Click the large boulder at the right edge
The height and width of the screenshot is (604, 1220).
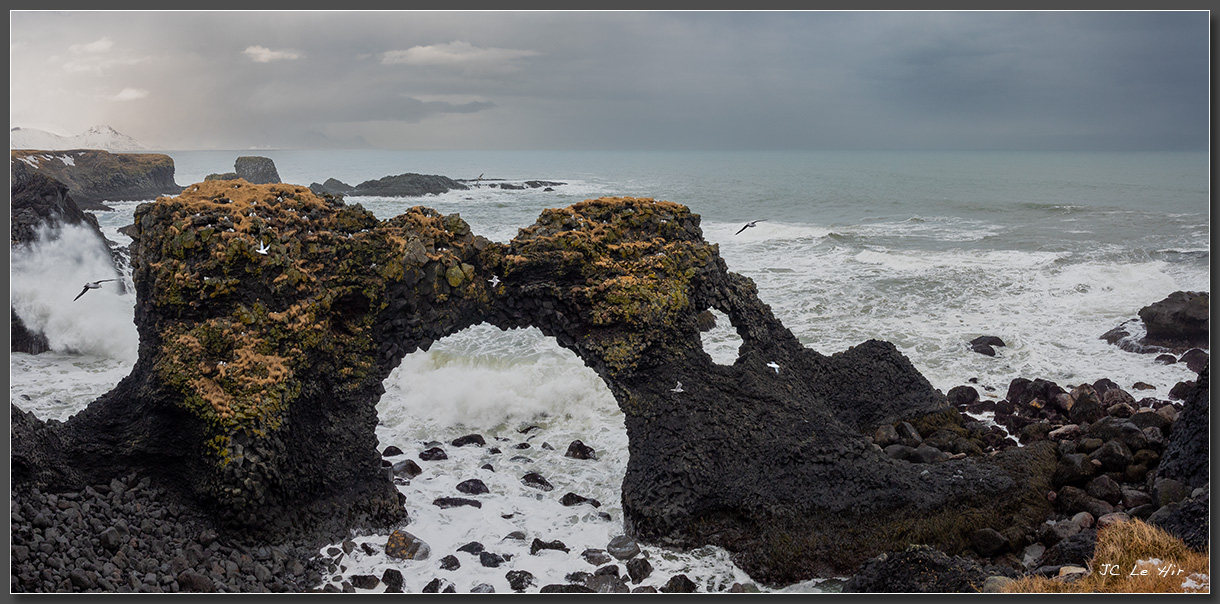1174,318
